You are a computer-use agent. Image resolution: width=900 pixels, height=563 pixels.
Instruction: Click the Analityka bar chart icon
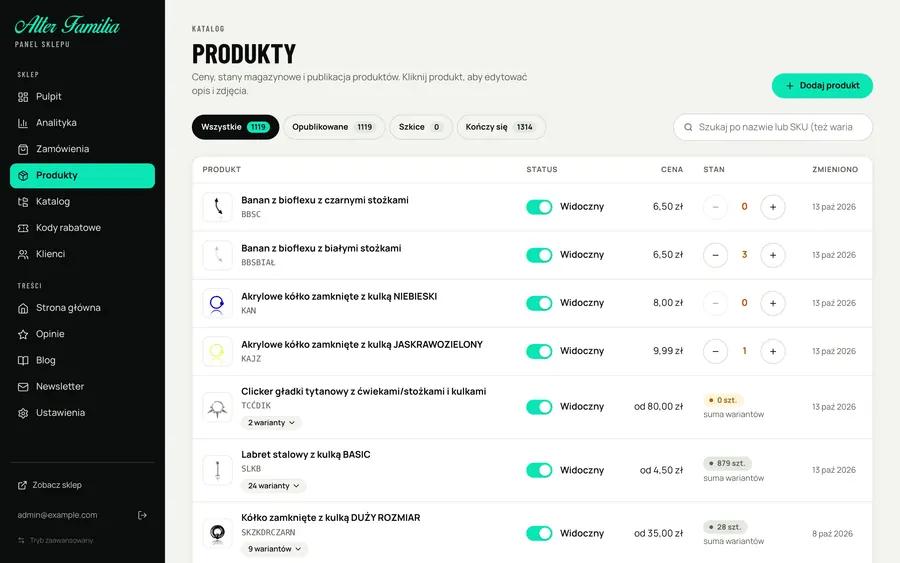pos(23,123)
